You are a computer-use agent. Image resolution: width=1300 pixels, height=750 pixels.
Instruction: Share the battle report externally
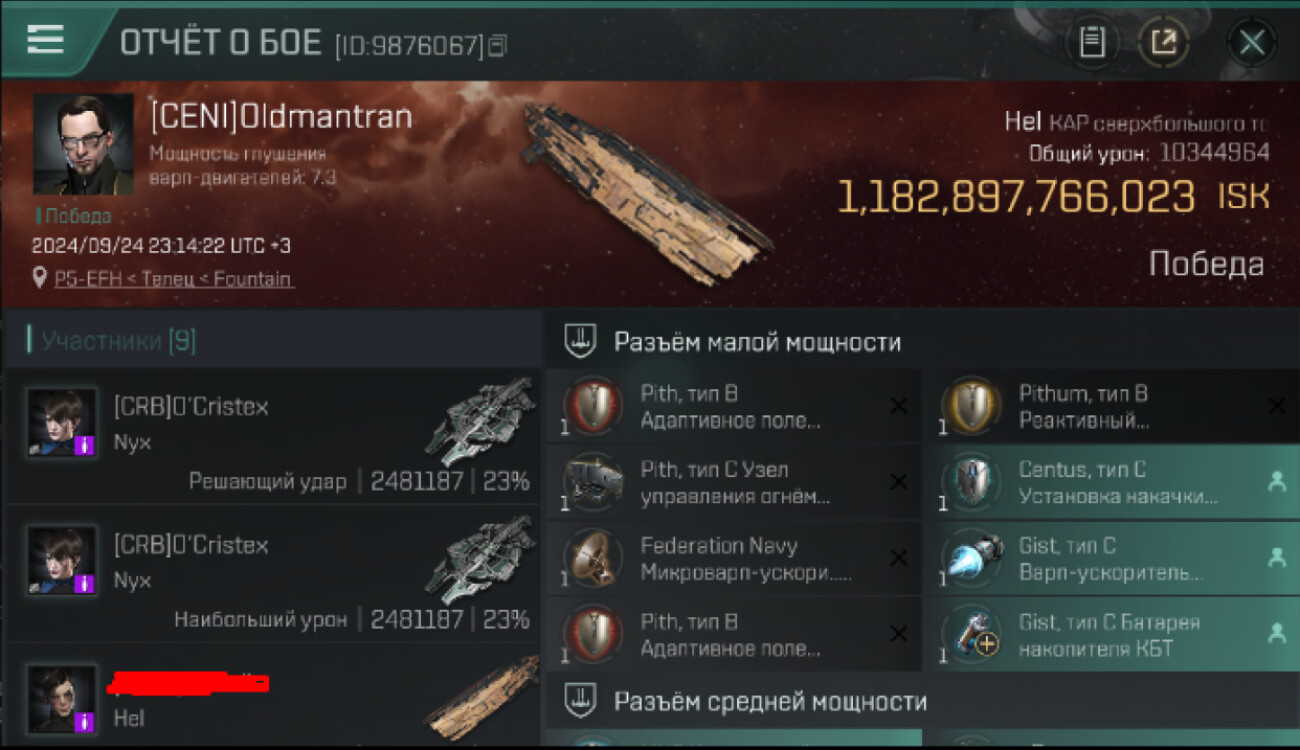pos(1164,43)
